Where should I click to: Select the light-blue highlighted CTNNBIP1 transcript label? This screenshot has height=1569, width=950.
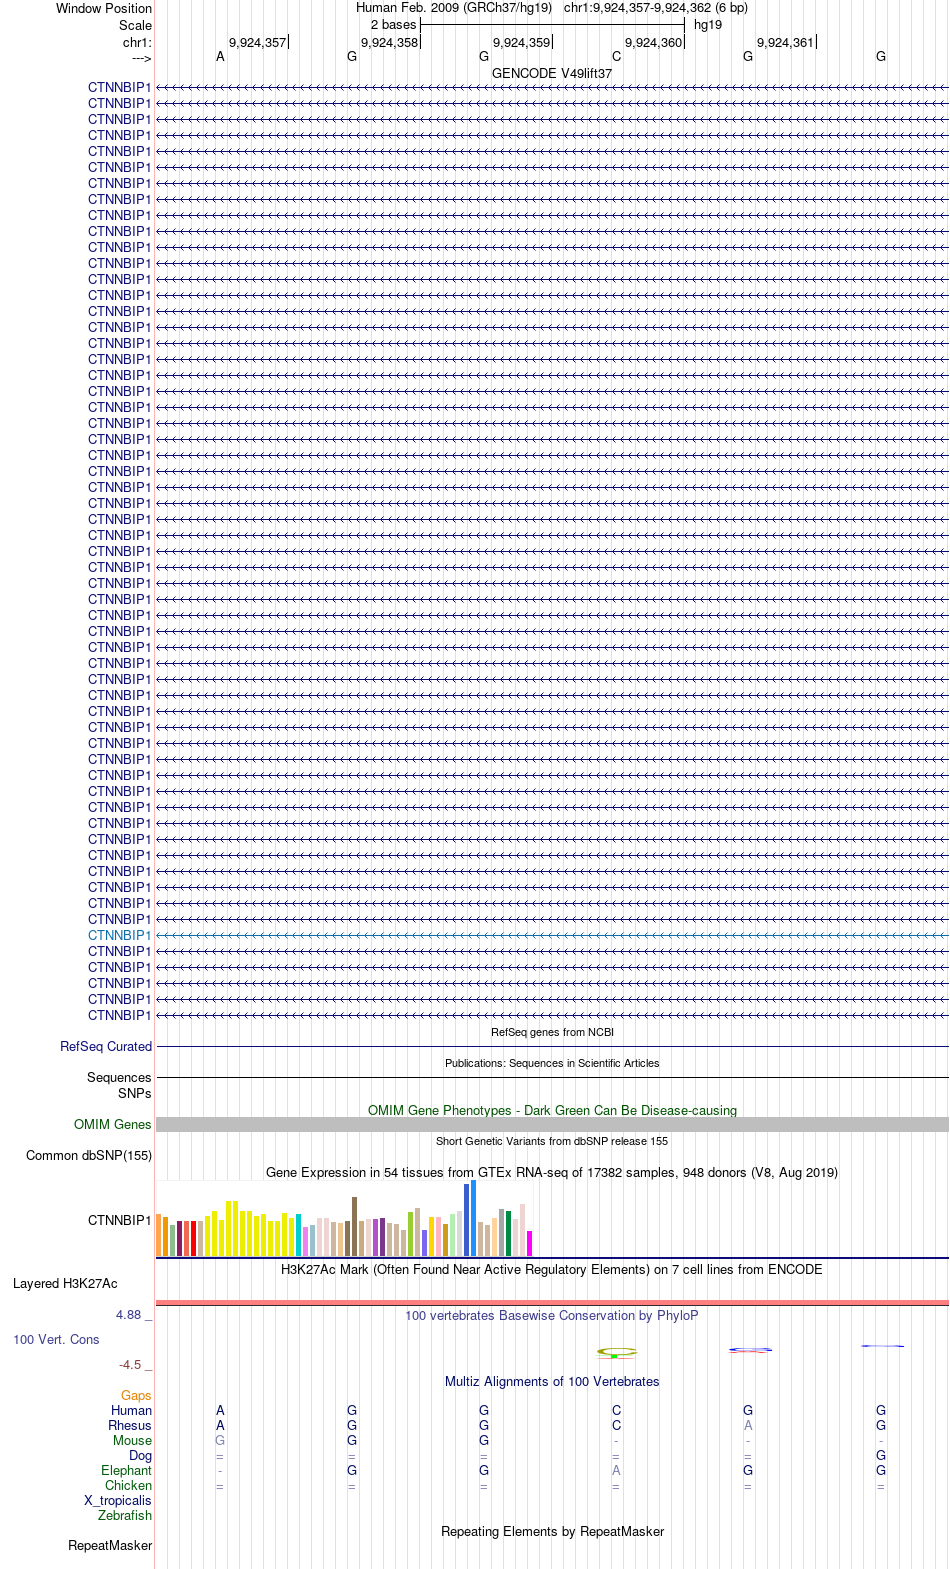(x=119, y=935)
